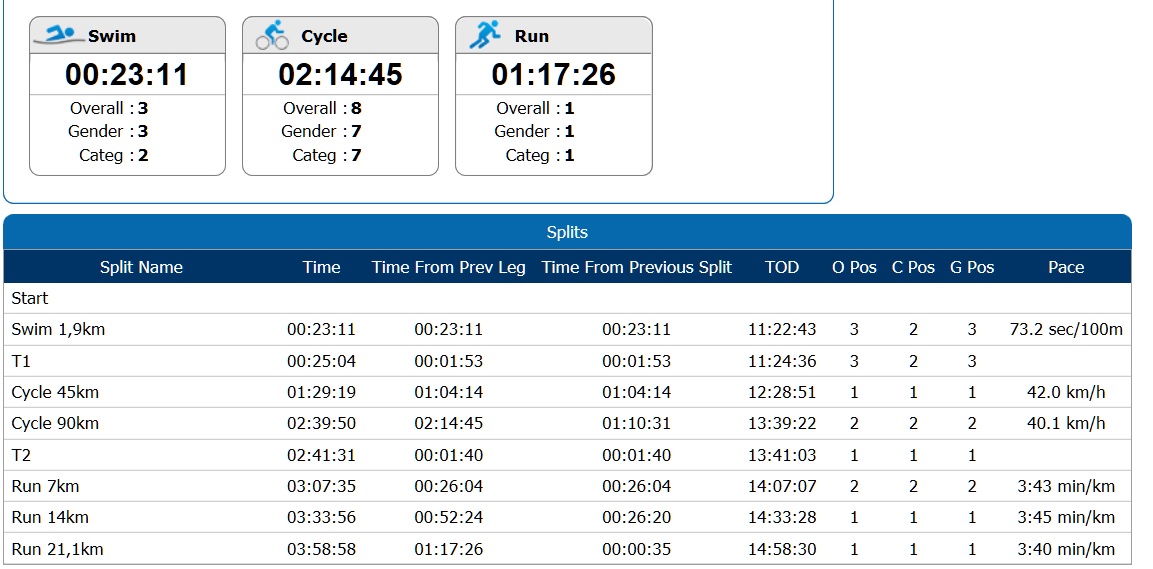Click the cyclist icon in Cycle card
This screenshot has height=569, width=1153.
(272, 36)
